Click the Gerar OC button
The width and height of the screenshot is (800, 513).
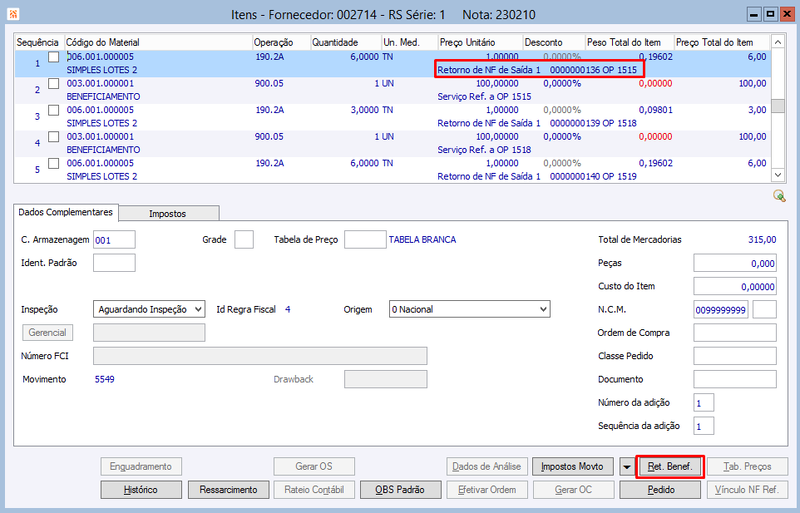[573, 490]
